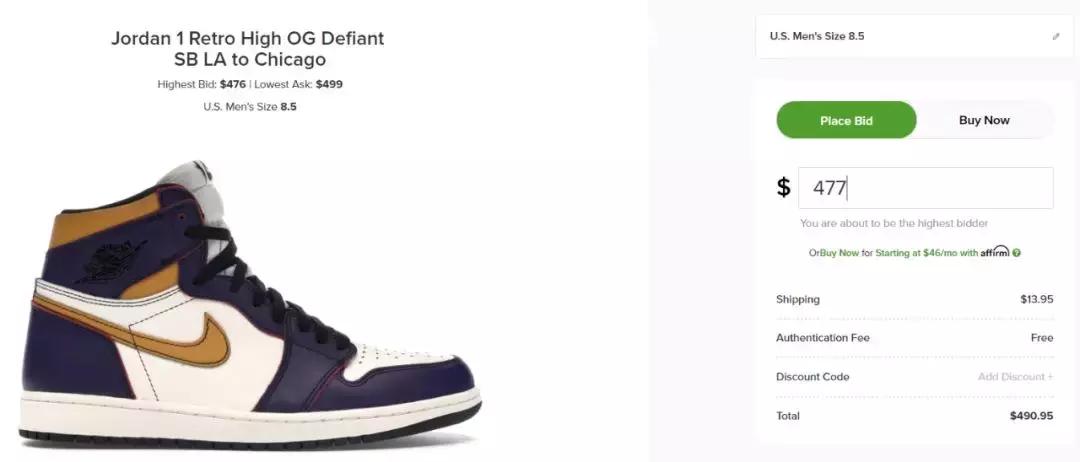Viewport: 1080px width, 462px height.
Task: Click the Authentication Fee label
Action: point(822,338)
